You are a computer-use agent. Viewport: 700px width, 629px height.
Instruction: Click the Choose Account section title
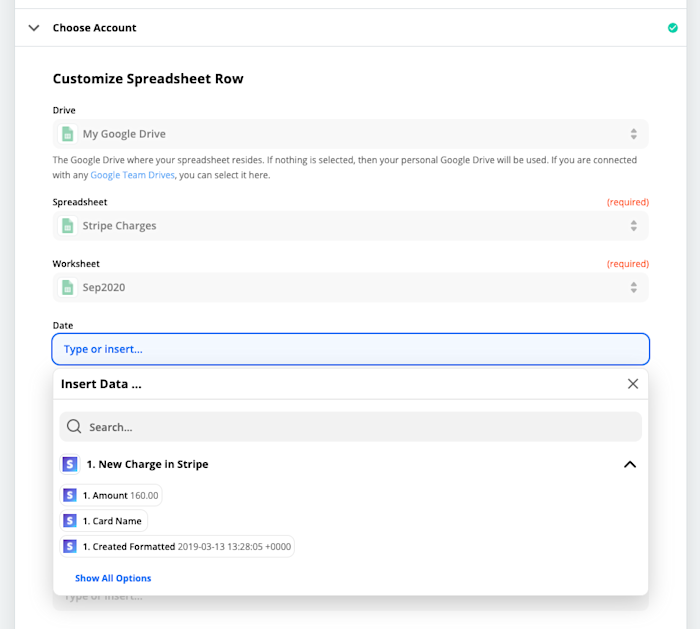point(94,28)
